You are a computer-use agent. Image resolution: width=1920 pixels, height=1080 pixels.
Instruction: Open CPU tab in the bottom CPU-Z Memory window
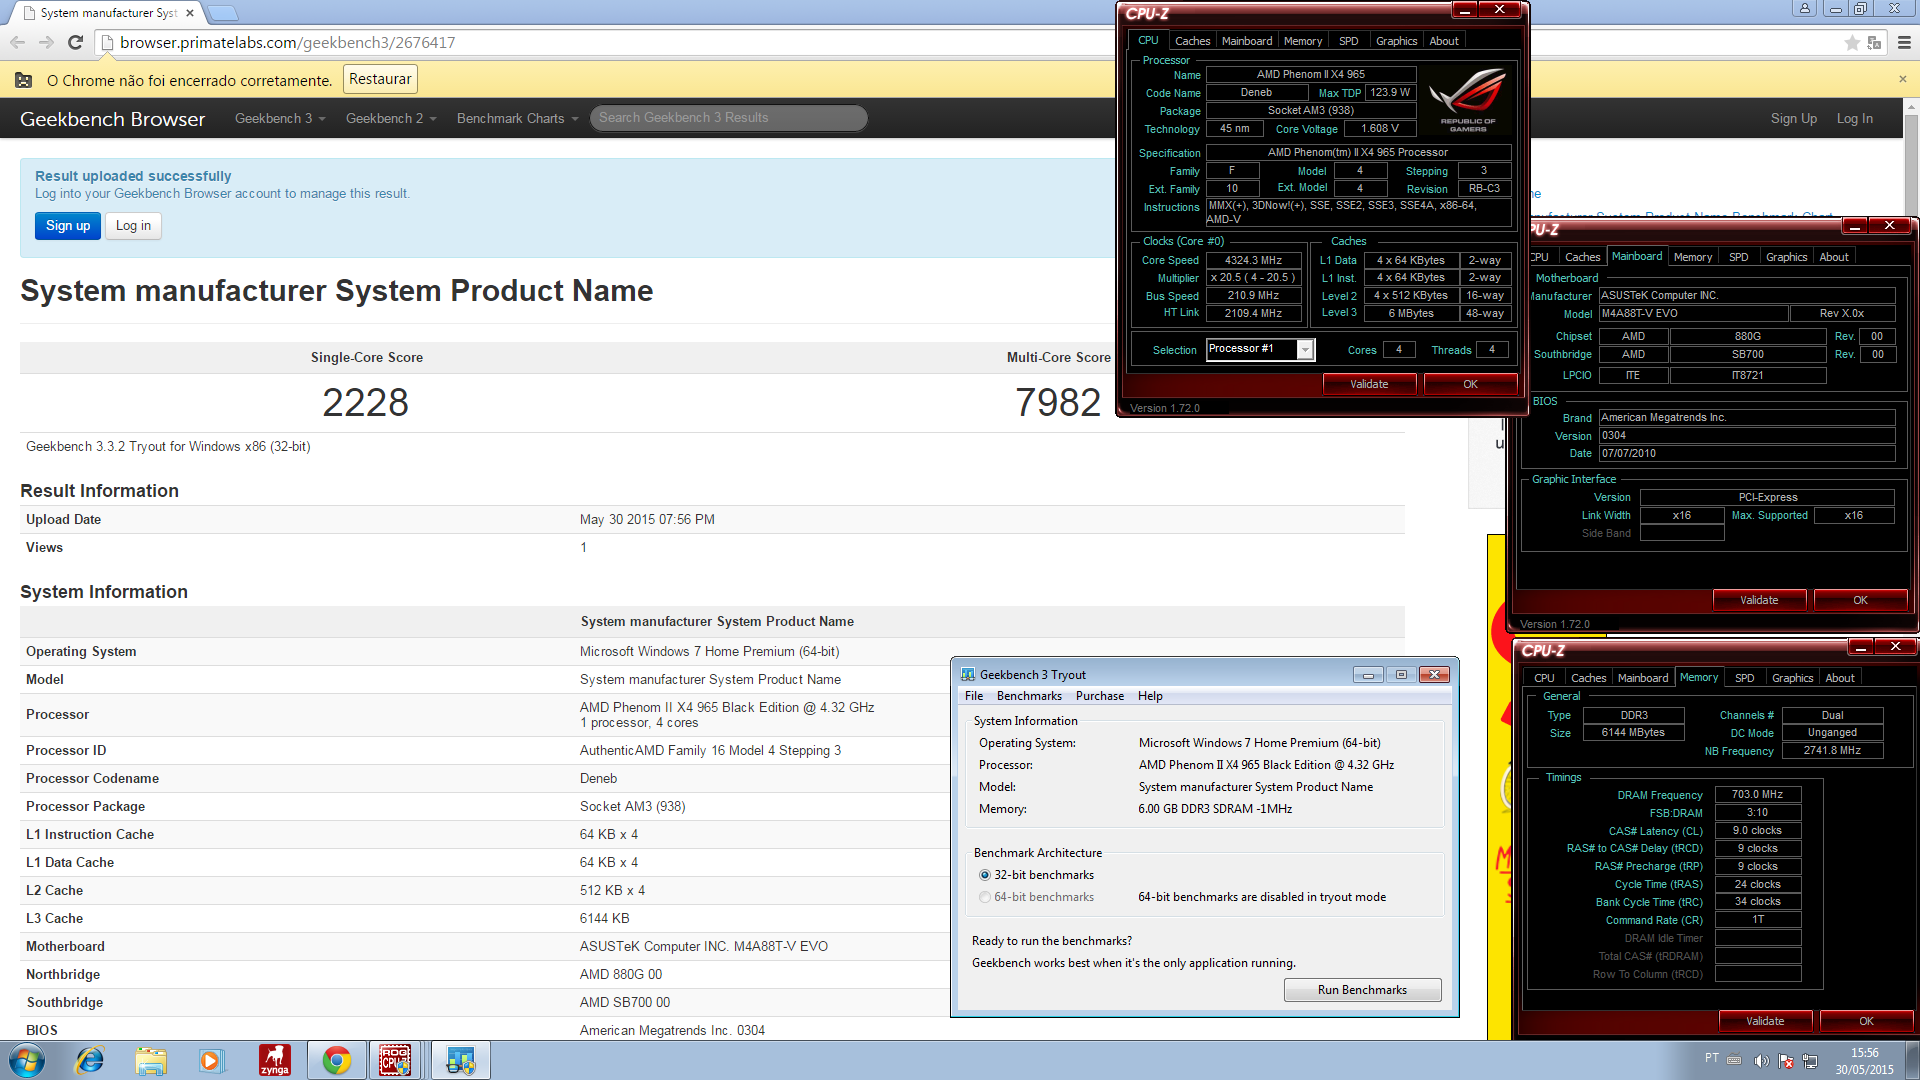click(1544, 678)
